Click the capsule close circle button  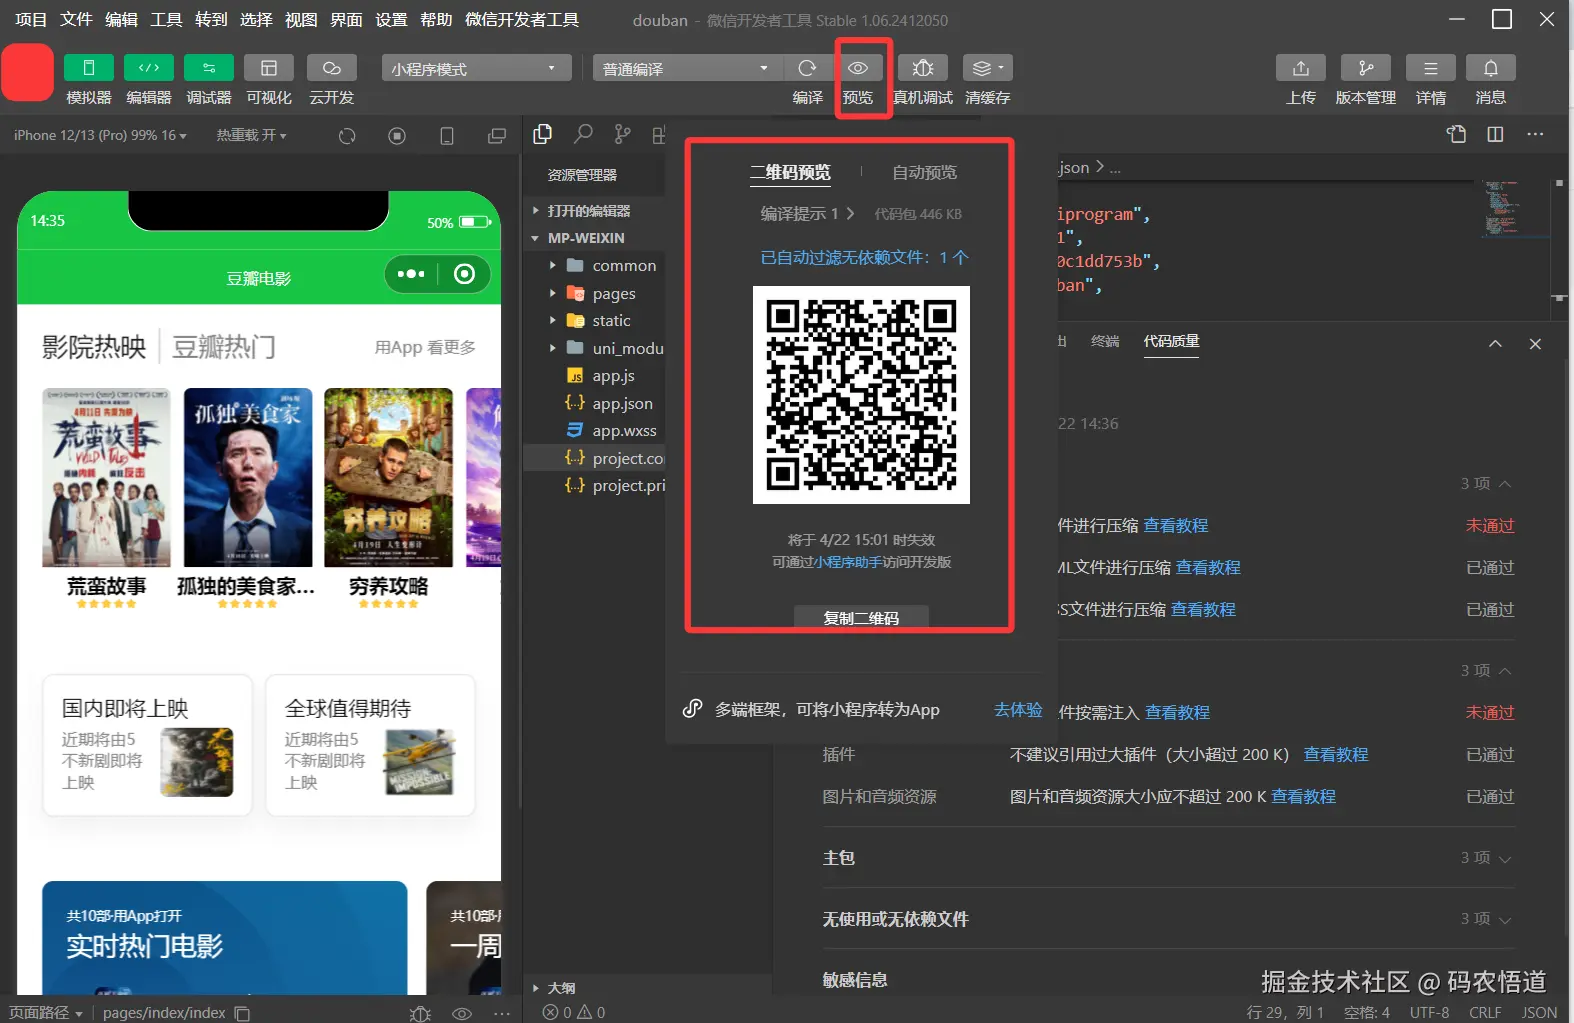tap(465, 274)
